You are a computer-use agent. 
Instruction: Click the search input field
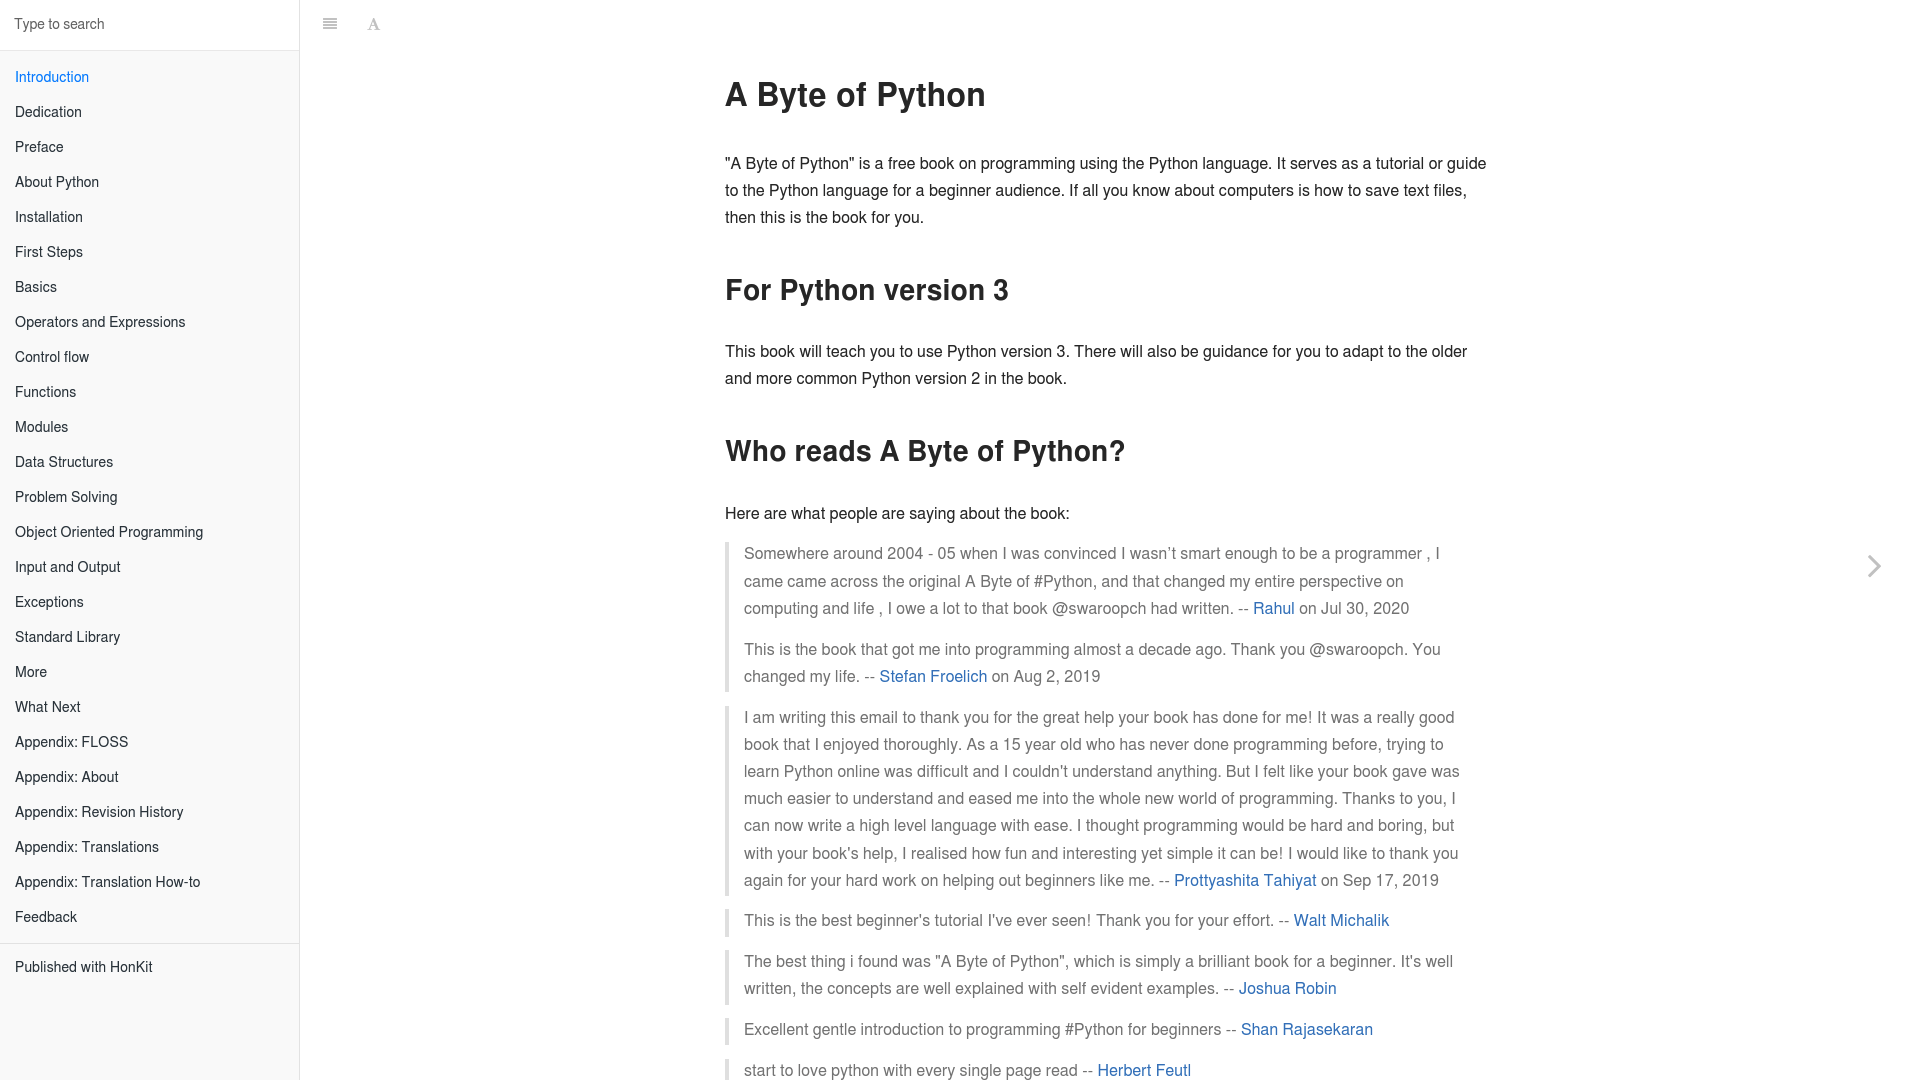149,24
